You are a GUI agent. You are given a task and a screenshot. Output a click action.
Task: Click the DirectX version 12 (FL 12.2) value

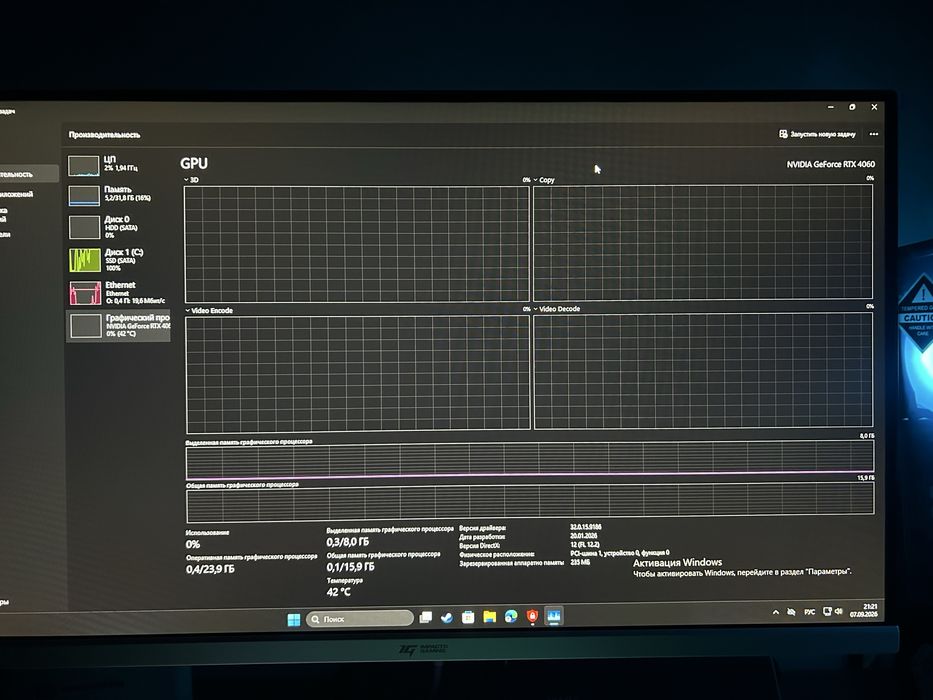pyautogui.click(x=585, y=545)
